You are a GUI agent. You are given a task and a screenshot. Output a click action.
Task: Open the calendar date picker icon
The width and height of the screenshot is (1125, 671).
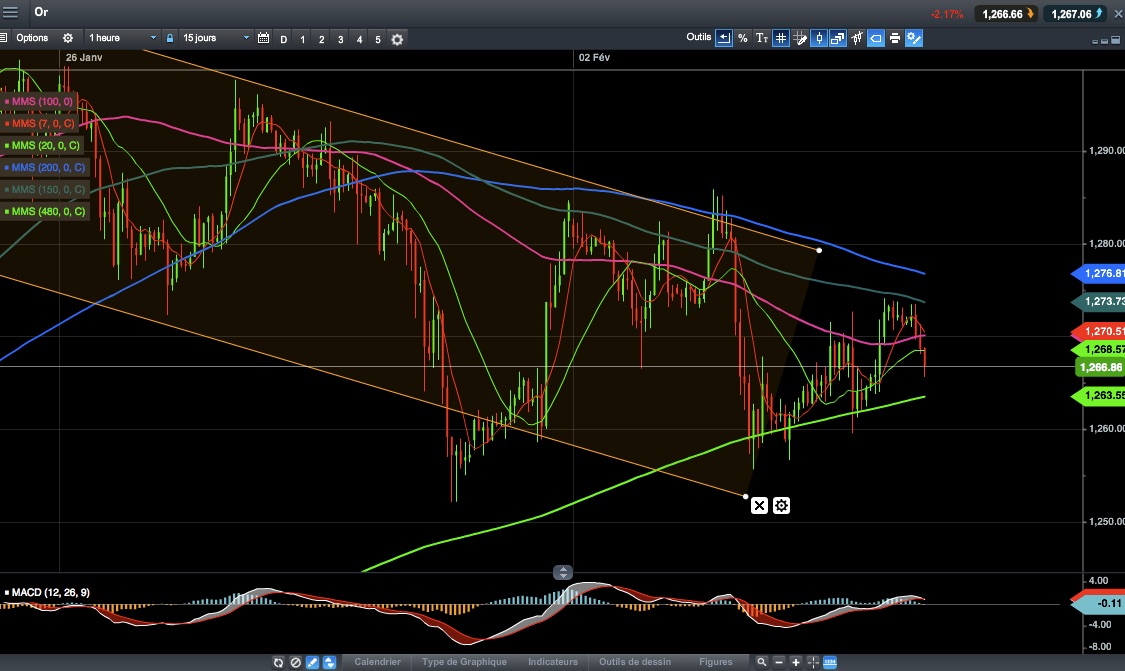coord(263,38)
